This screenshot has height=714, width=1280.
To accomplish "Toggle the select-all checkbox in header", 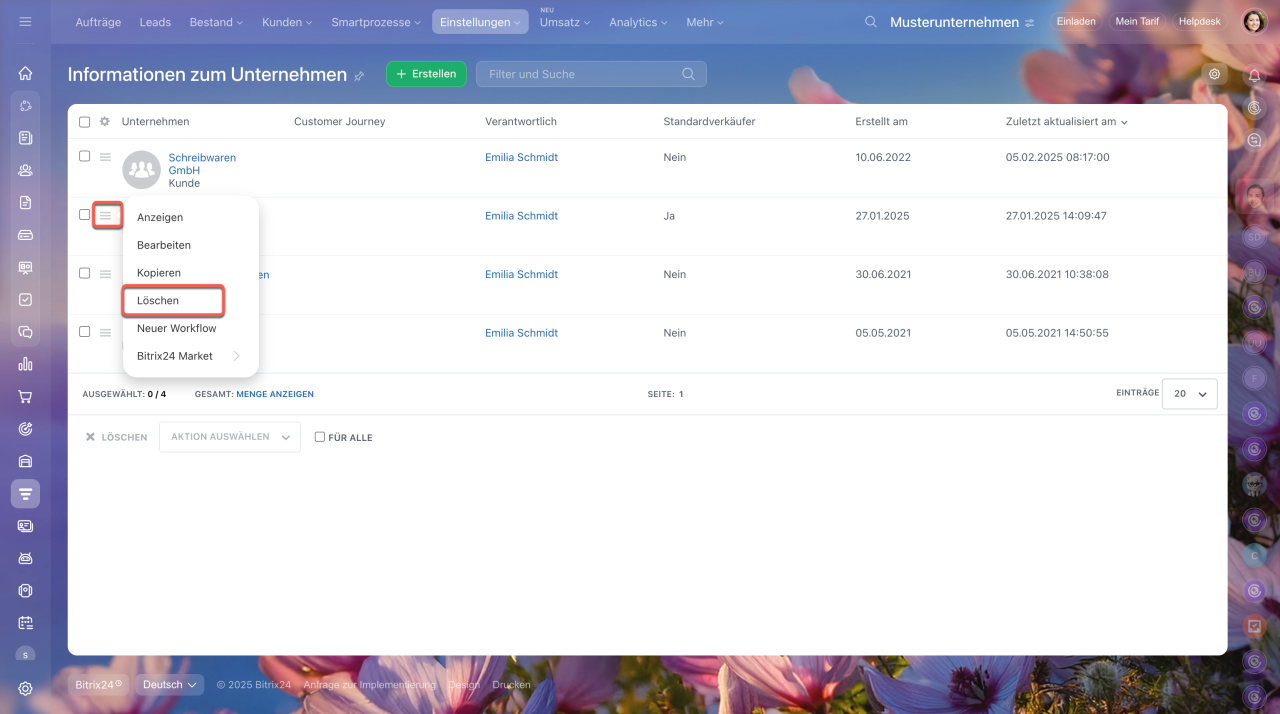I will click(84, 122).
